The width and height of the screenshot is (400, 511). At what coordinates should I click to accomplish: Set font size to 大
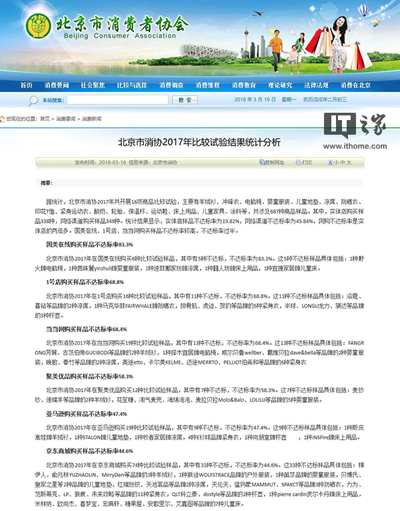(349, 162)
